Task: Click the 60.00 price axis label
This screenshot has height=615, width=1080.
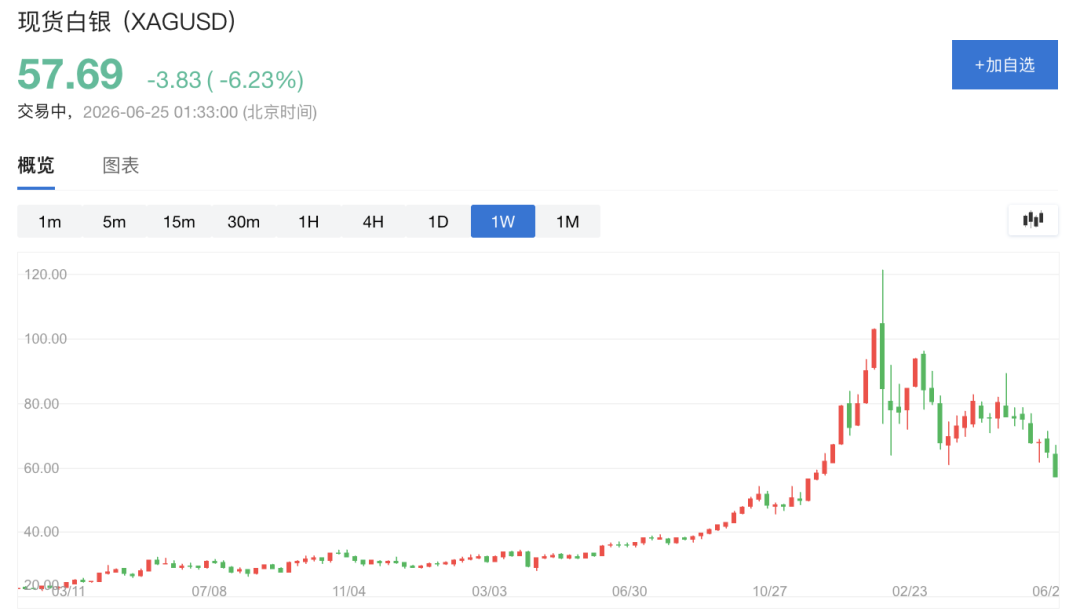Action: (41, 468)
